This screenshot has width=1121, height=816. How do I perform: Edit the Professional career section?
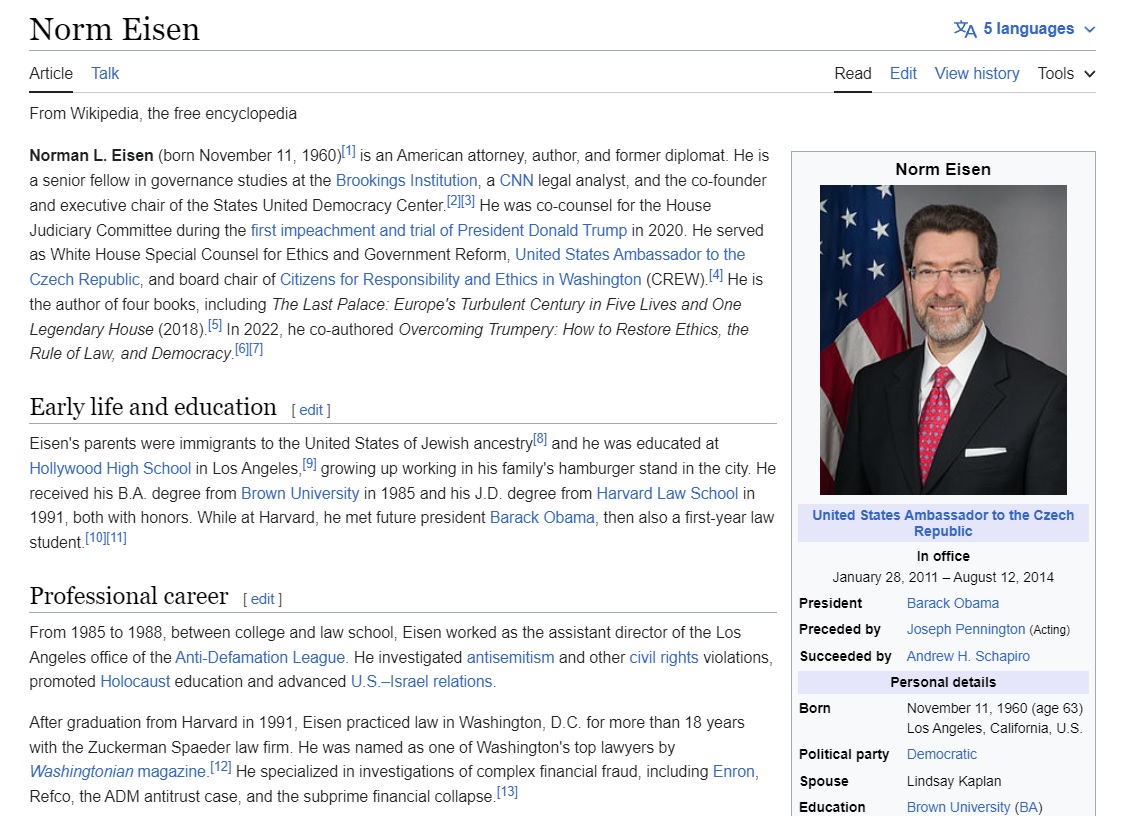262,599
